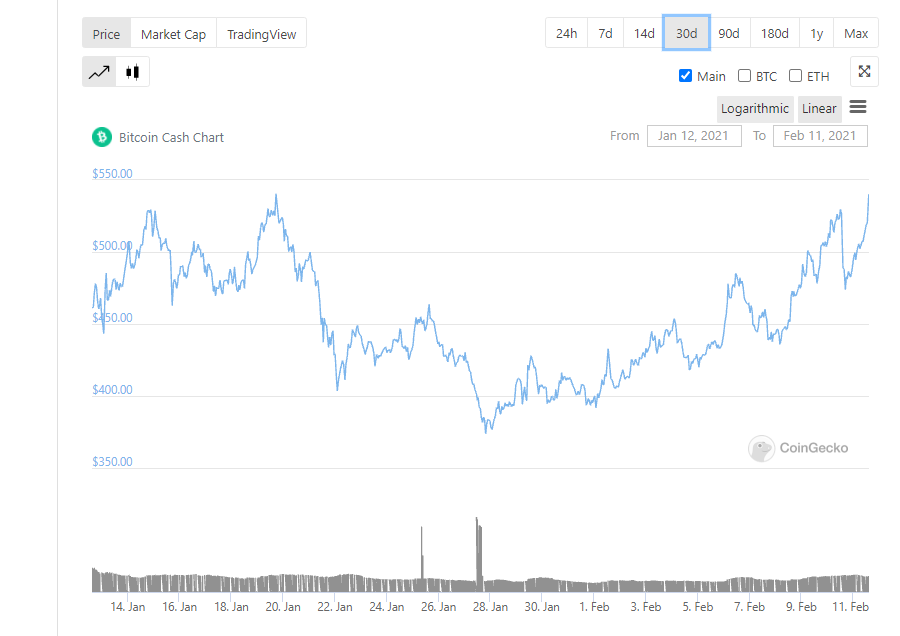900x636 pixels.
Task: Open fullscreen chart expand icon
Action: pos(864,72)
